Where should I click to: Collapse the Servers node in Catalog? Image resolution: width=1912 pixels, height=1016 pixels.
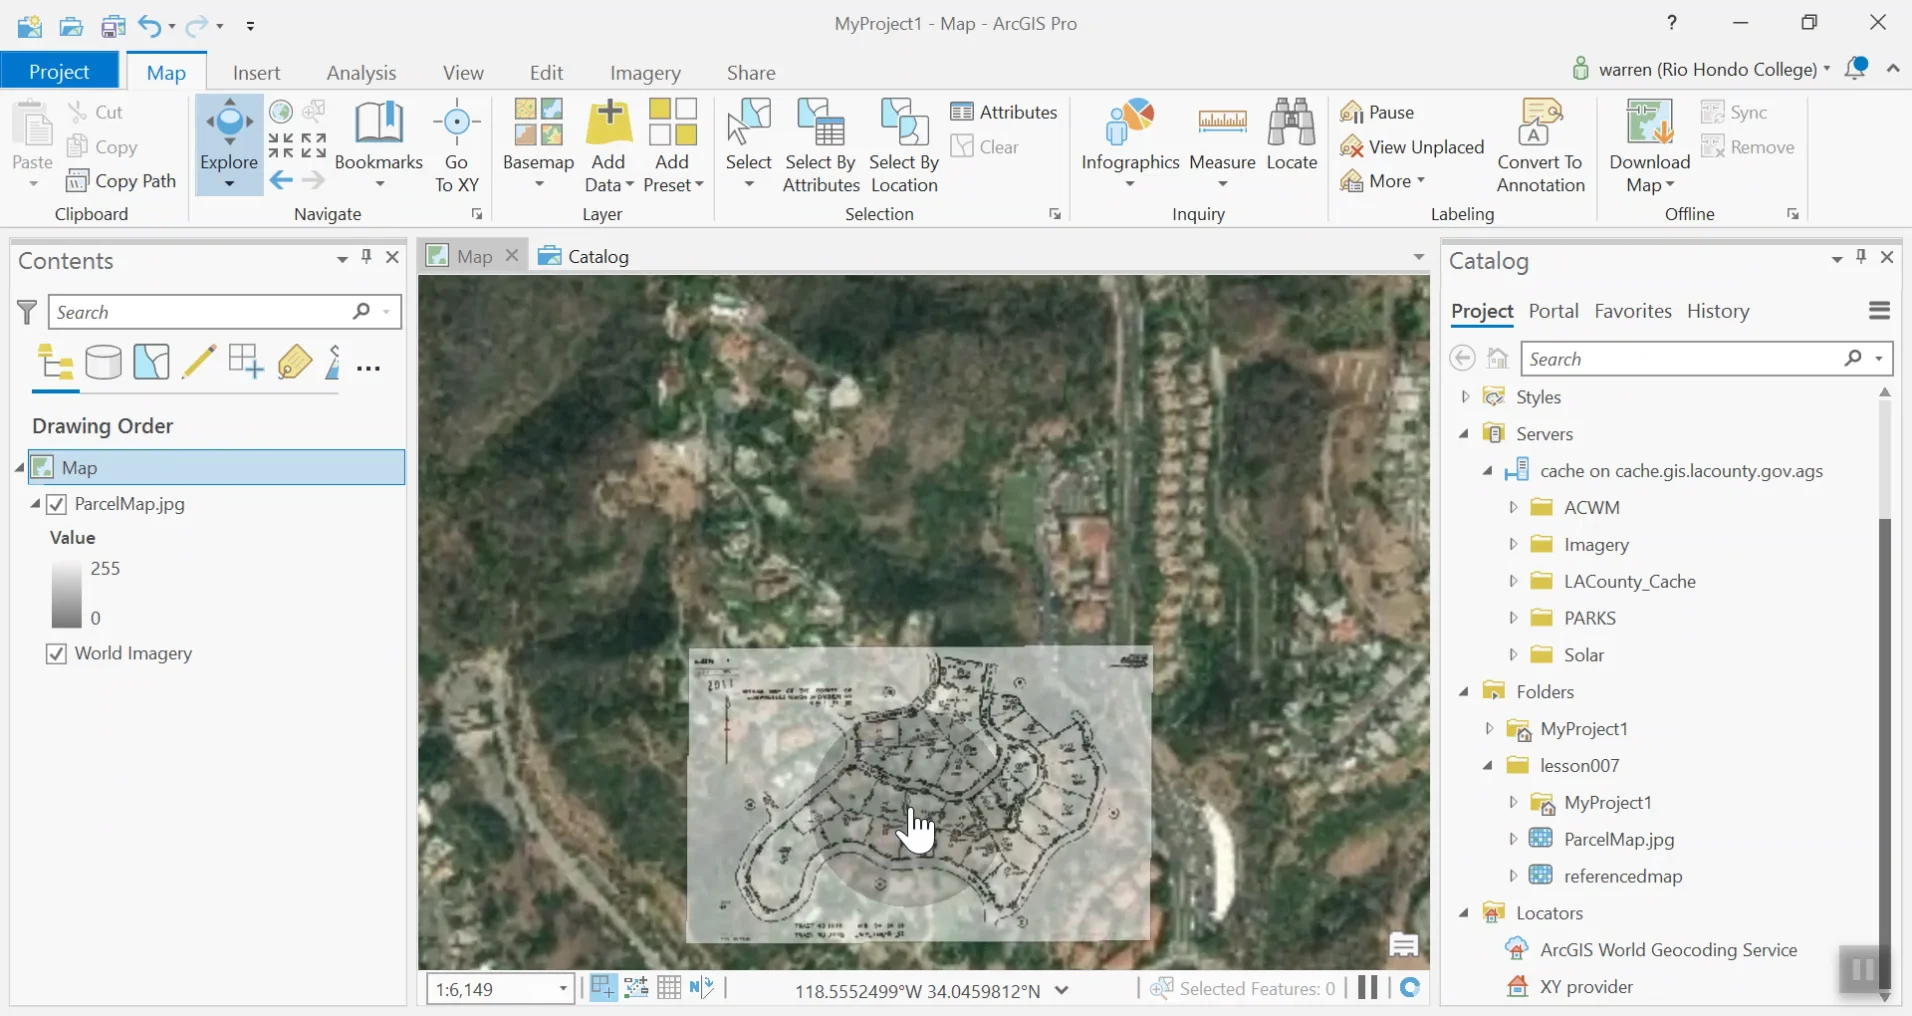click(1464, 434)
